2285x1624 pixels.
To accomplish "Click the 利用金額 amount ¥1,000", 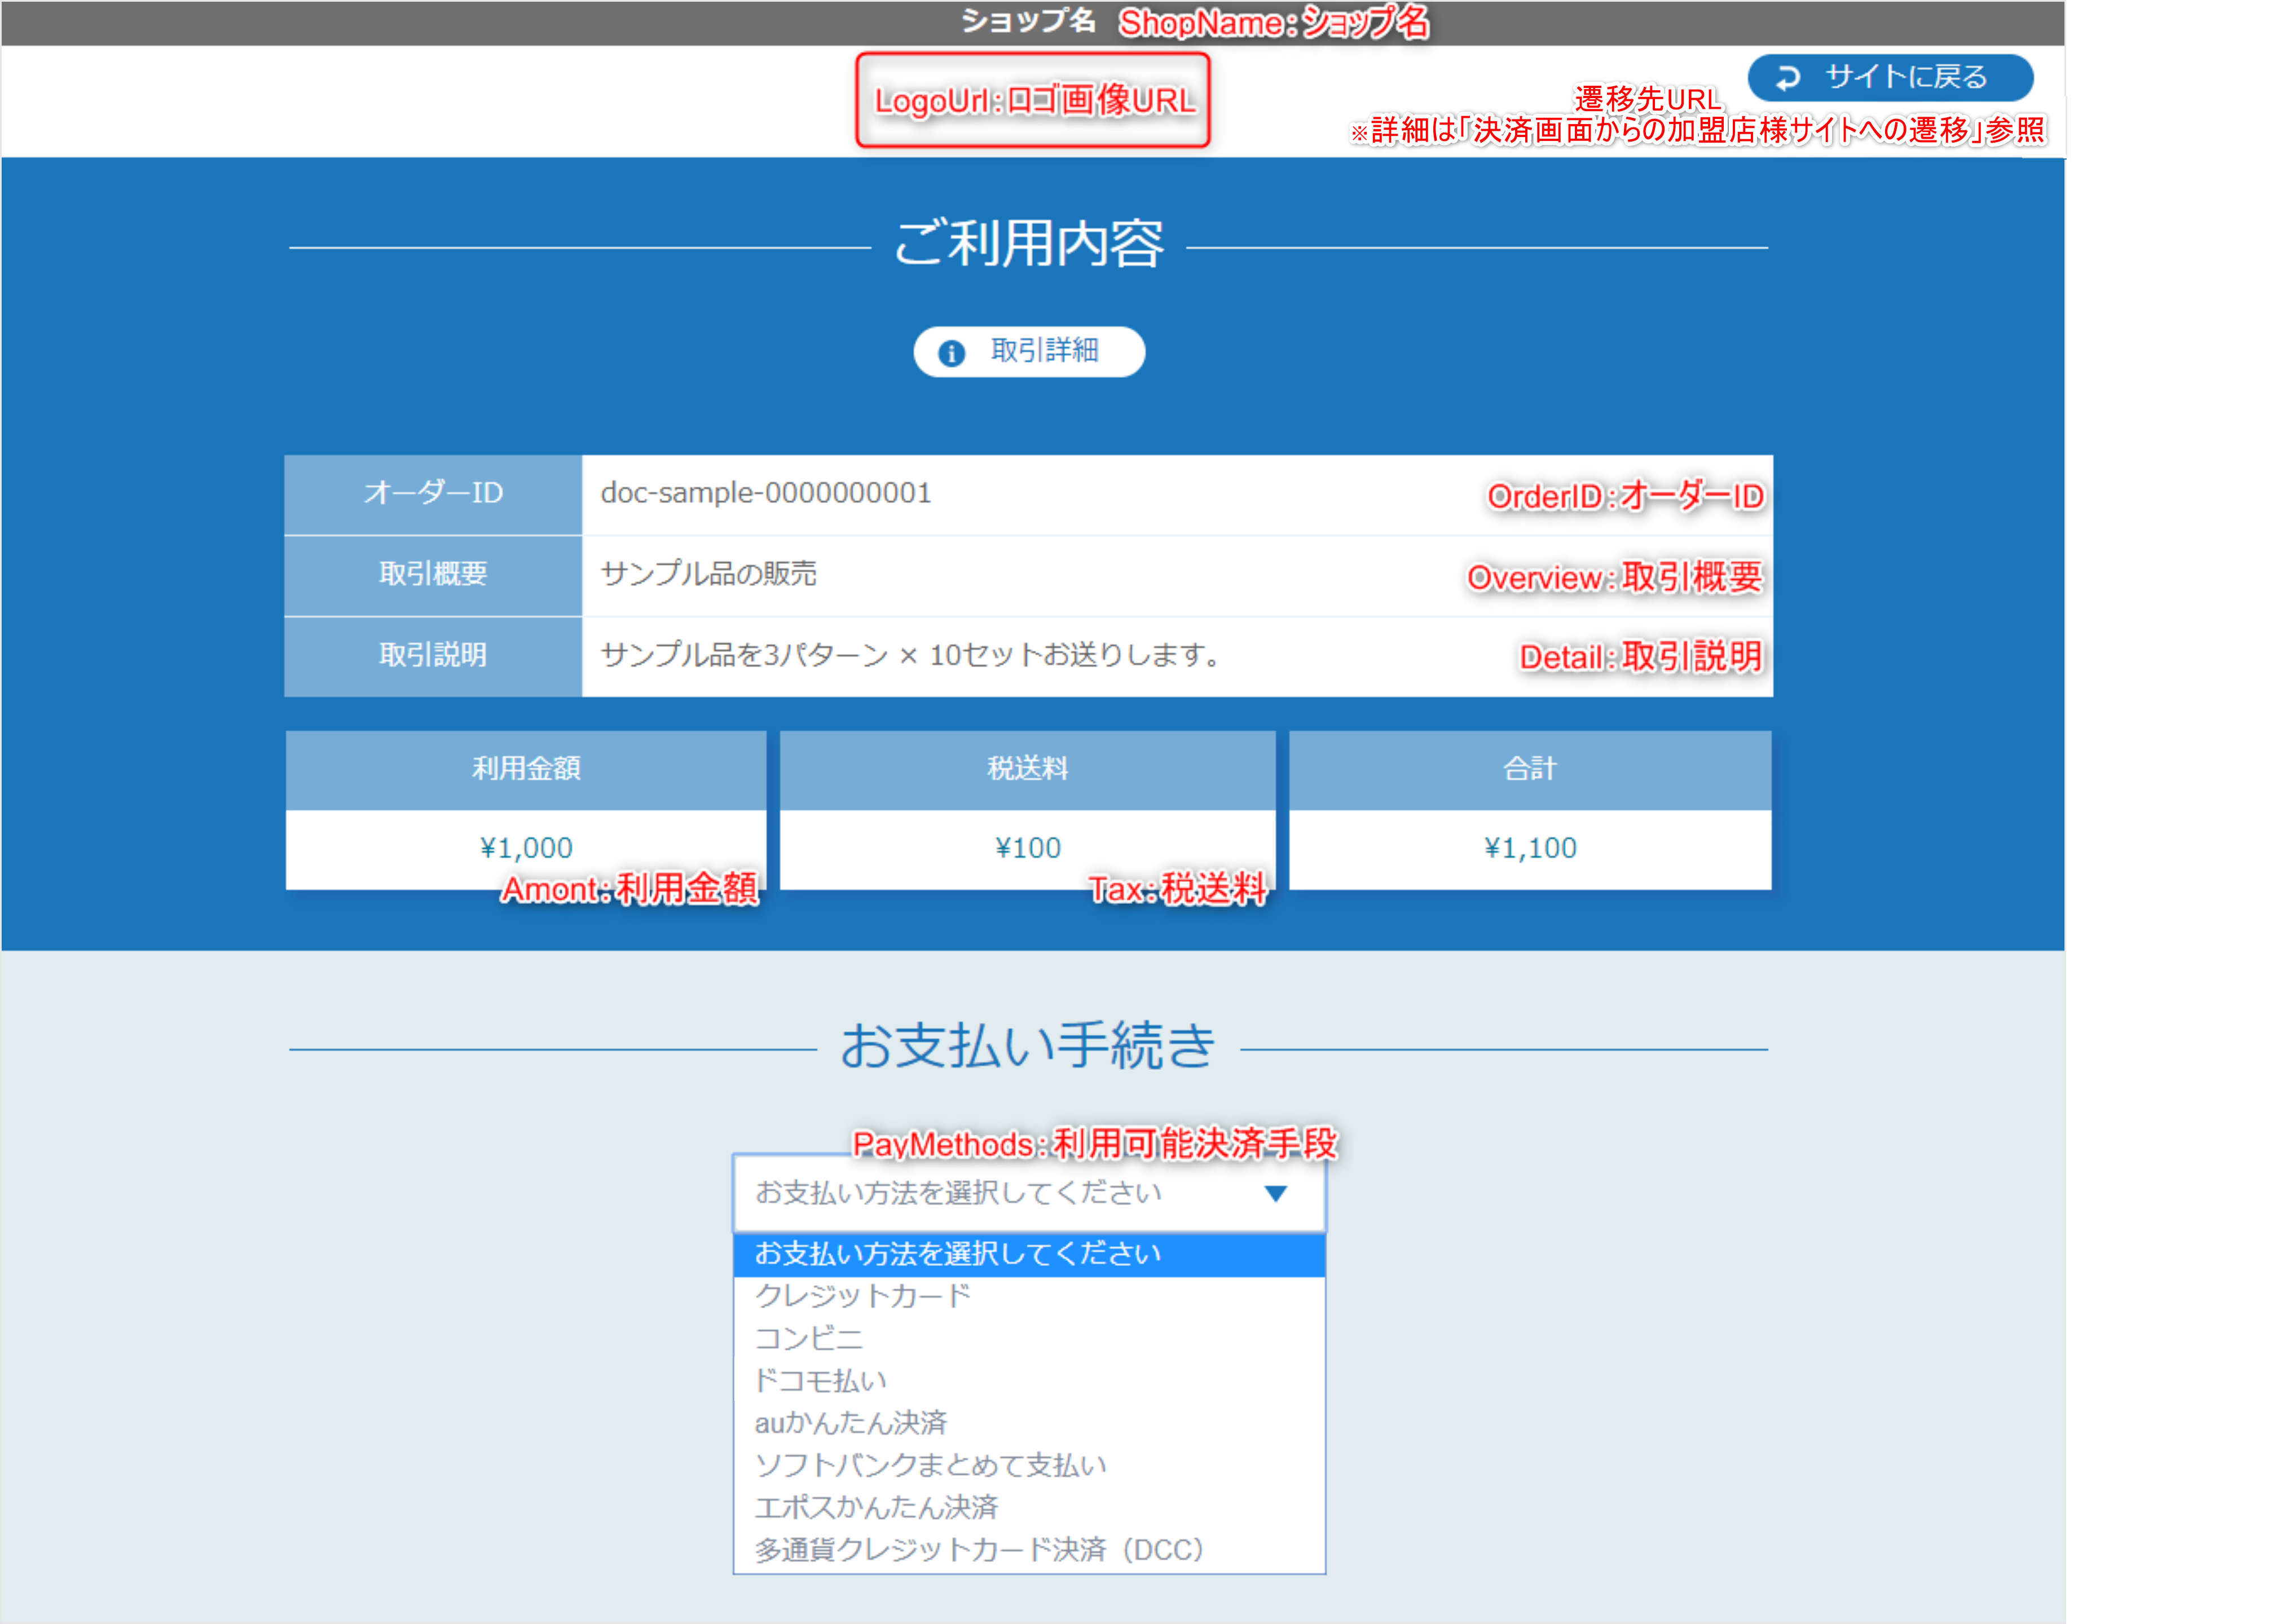I will 525,847.
